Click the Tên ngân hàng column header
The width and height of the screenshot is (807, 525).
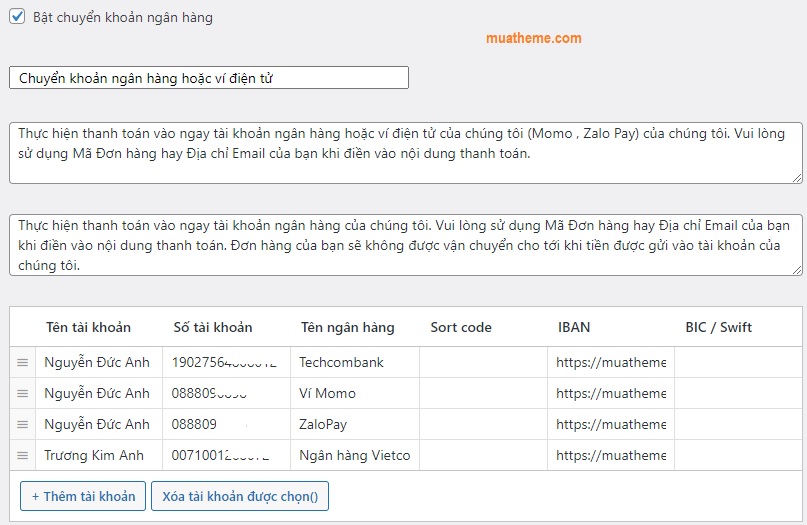347,327
